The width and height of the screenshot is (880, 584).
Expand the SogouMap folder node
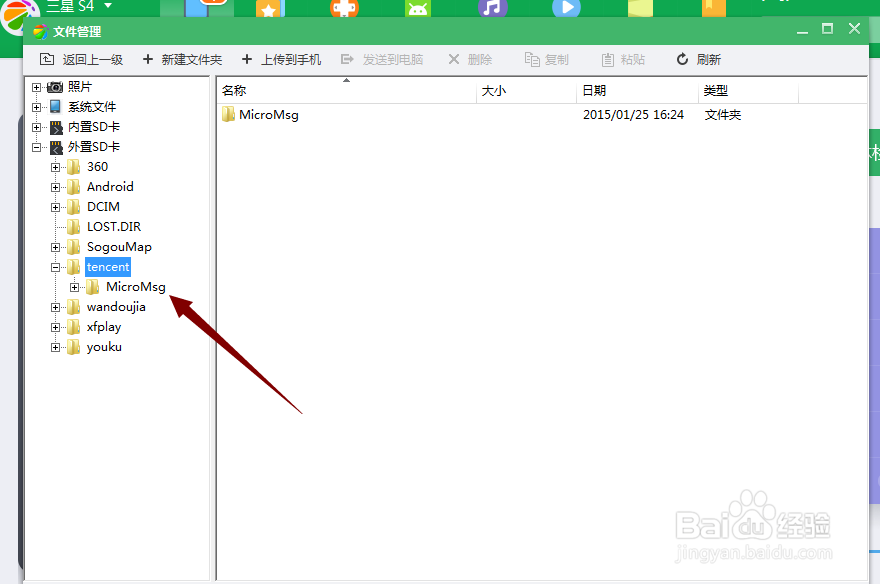point(55,247)
